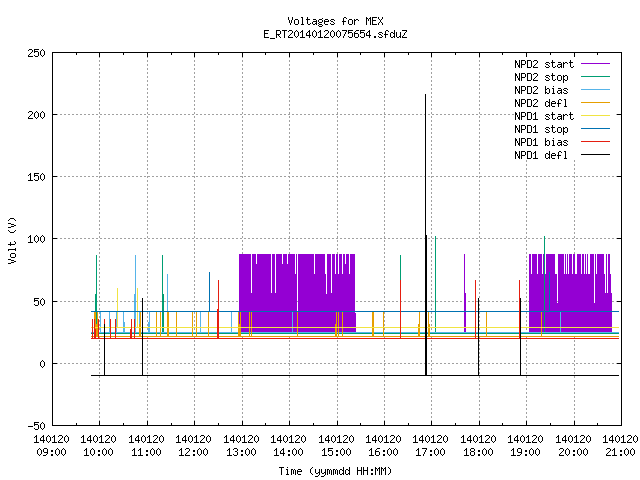
Task: Click the chart title 'Voltages for MEX'
Action: 335,21
